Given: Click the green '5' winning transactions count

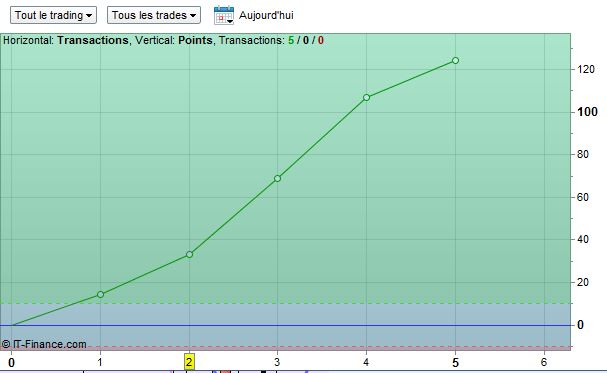Looking at the screenshot, I should coord(291,40).
